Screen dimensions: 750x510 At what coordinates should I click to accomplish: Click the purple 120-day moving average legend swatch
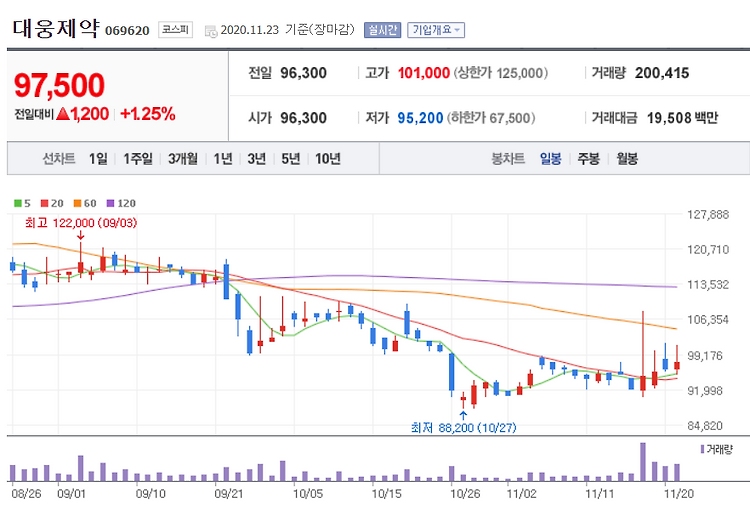[x=110, y=203]
